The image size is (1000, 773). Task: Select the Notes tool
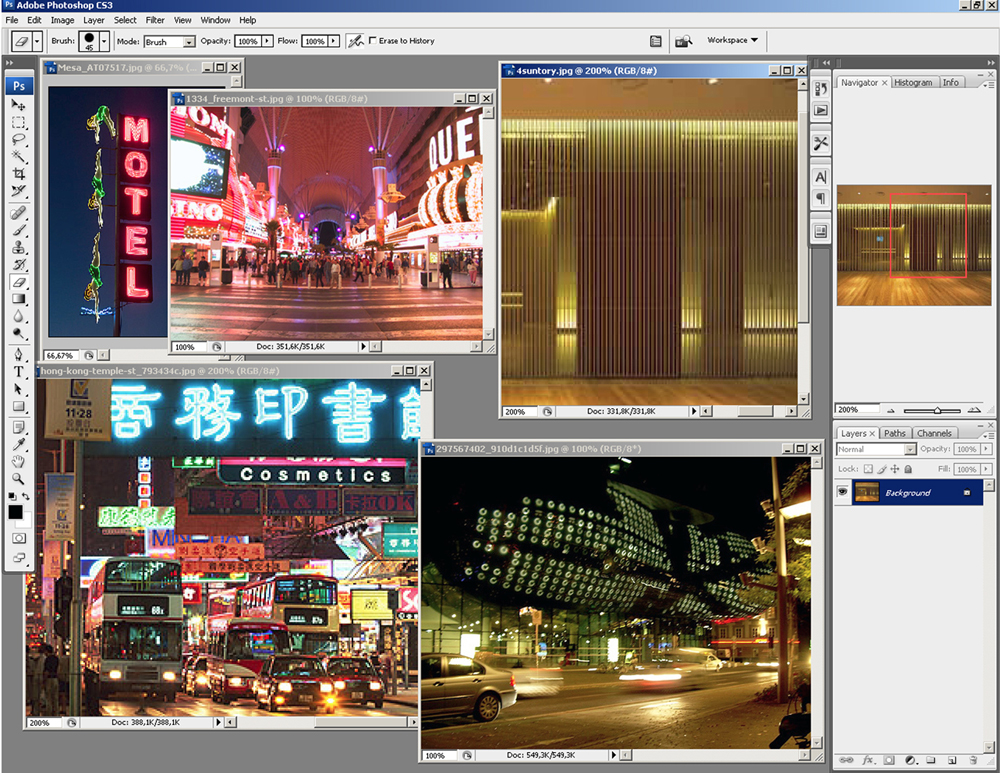pos(18,427)
